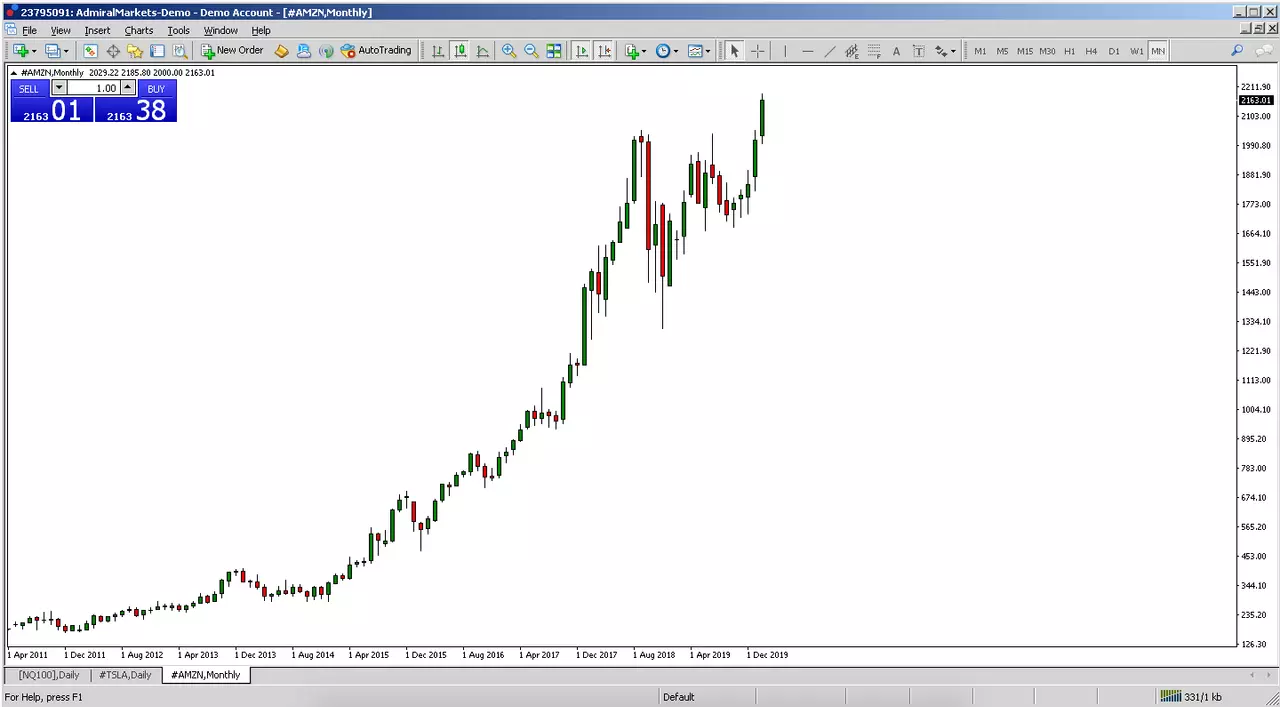
Task: Open the Periodicity clock dropdown
Action: [x=666, y=51]
